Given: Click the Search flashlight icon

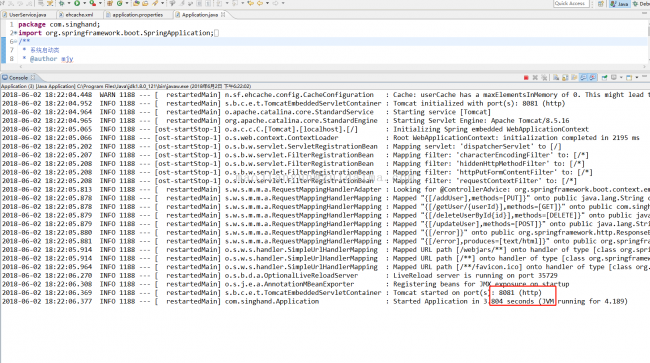Looking at the screenshot, I should (x=155, y=3).
